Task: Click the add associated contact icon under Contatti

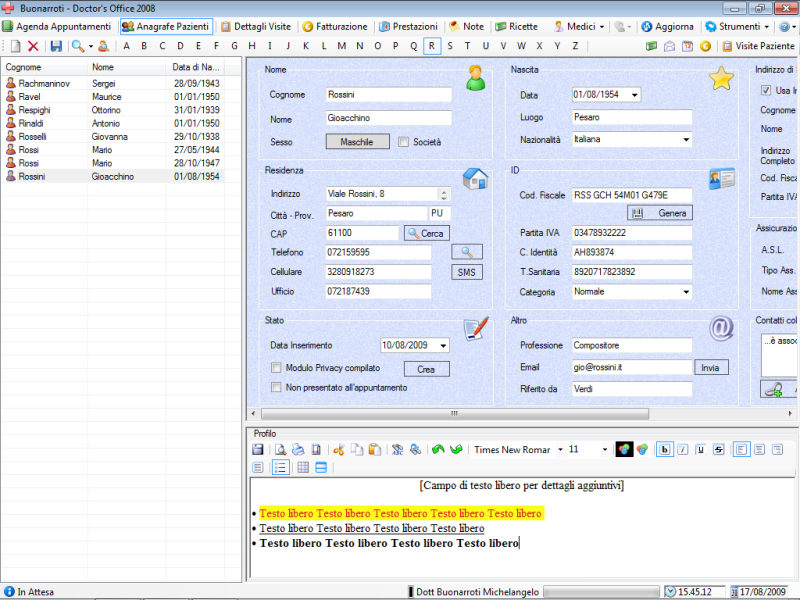Action: (x=774, y=390)
